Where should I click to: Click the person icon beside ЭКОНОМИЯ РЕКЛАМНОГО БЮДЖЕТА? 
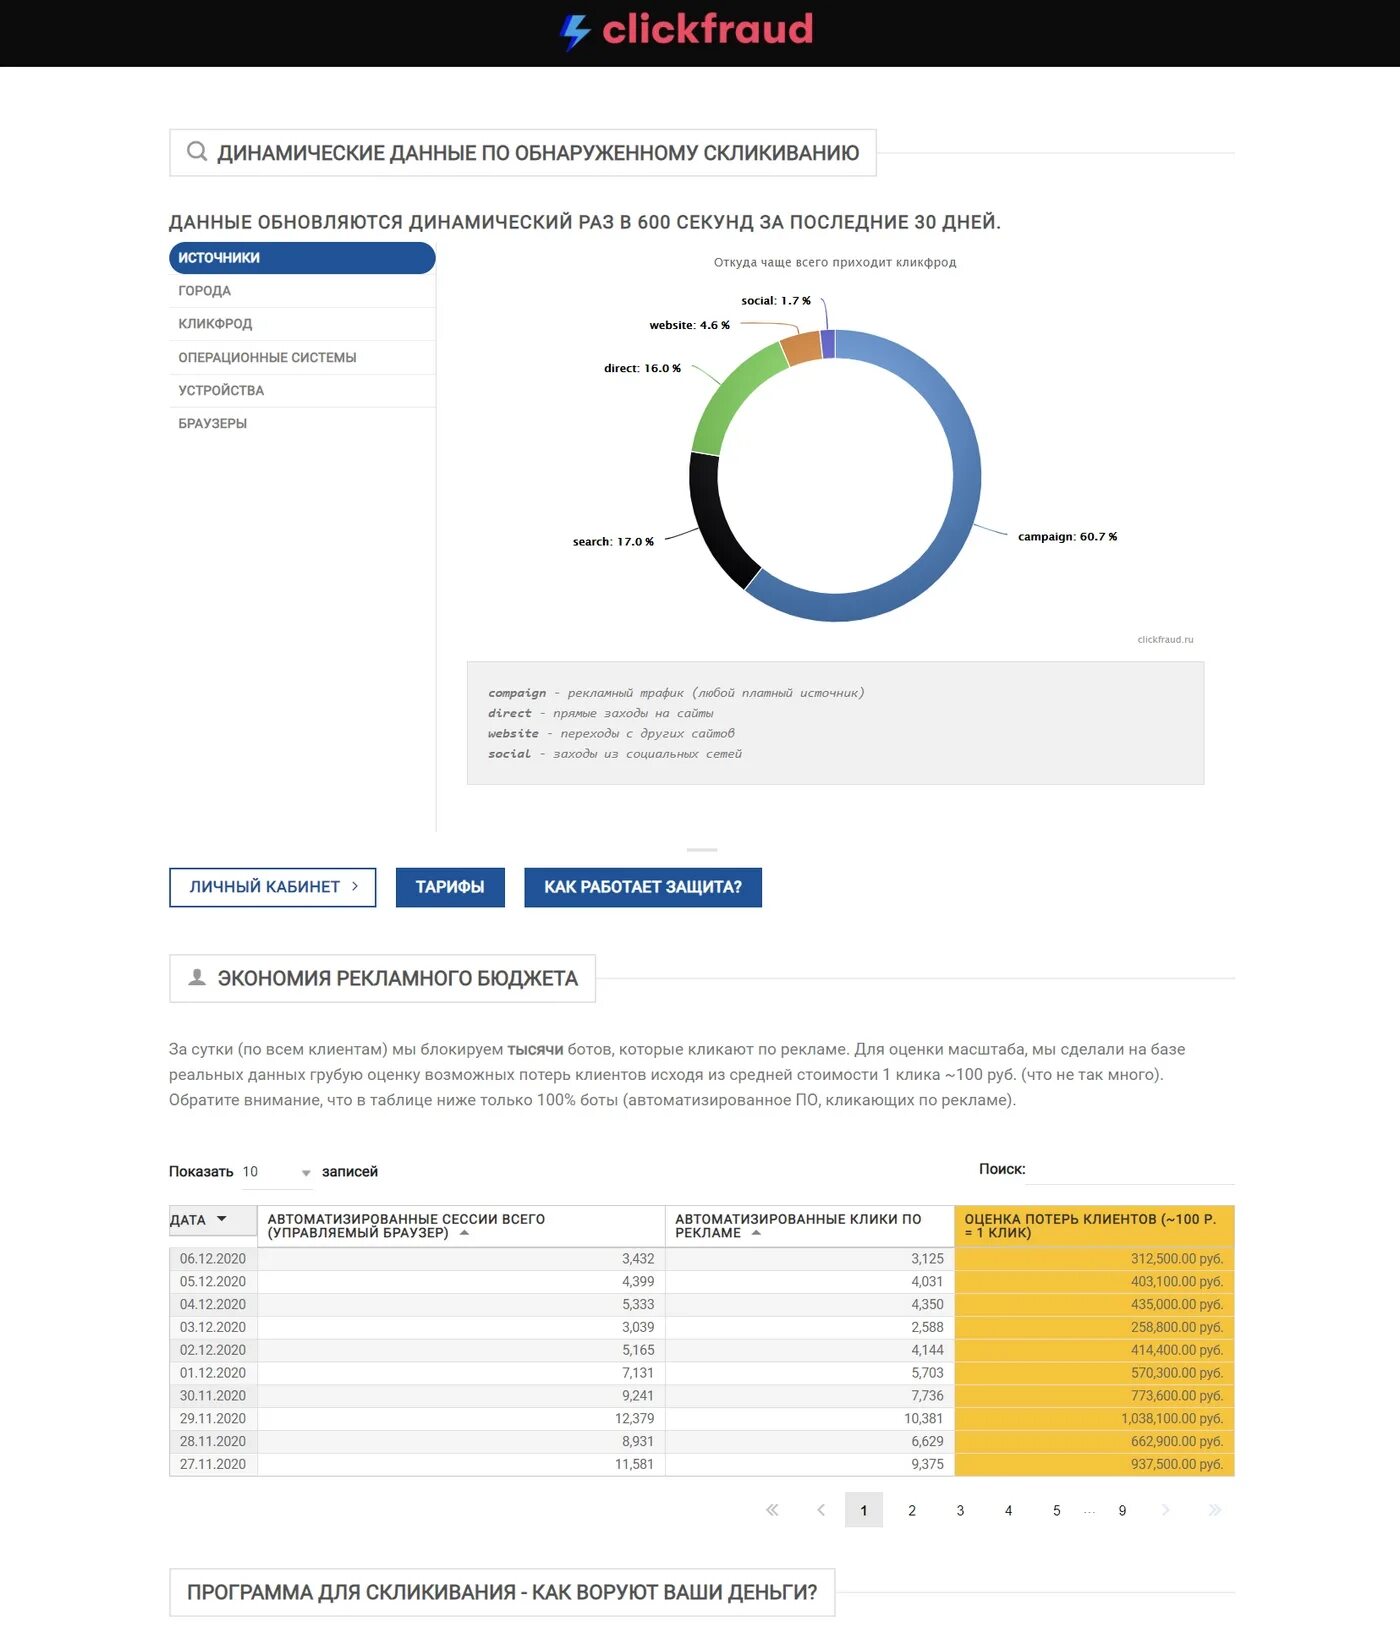pyautogui.click(x=197, y=977)
